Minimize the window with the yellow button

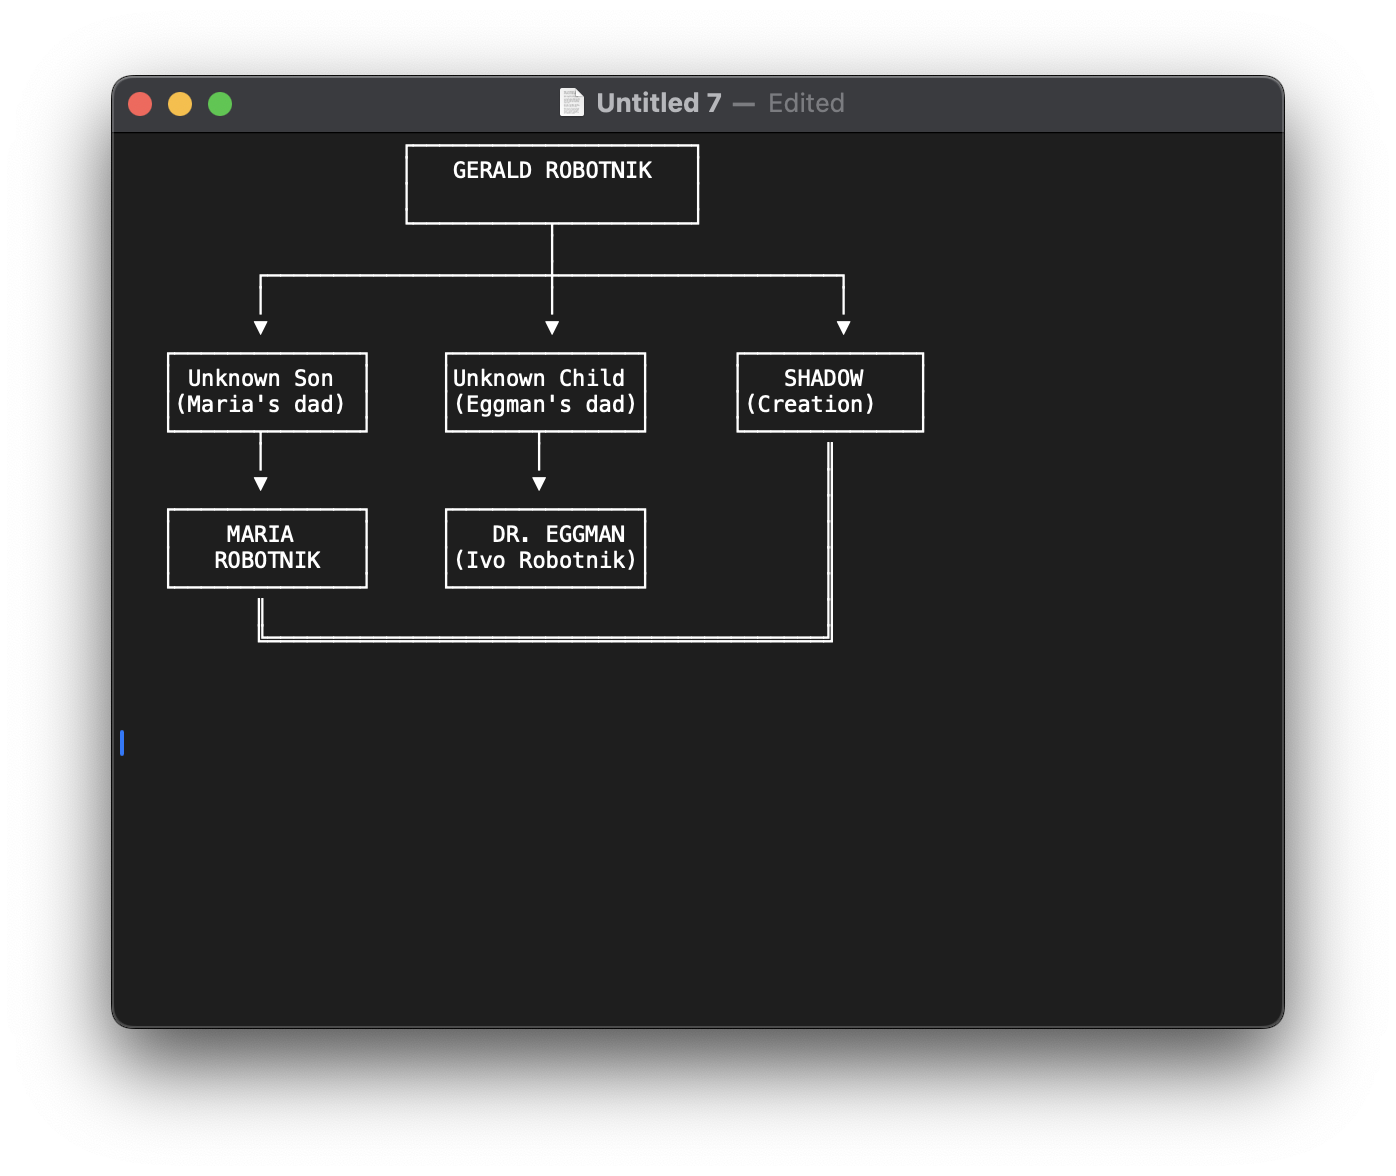180,104
